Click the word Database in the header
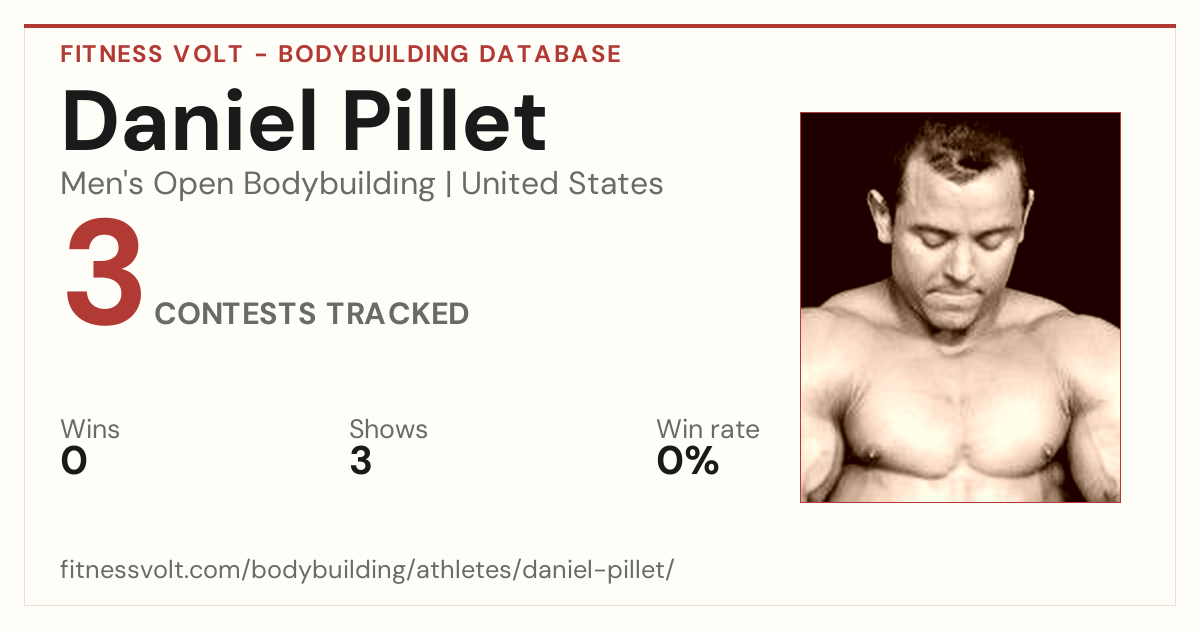The image size is (1200, 630). (x=550, y=54)
